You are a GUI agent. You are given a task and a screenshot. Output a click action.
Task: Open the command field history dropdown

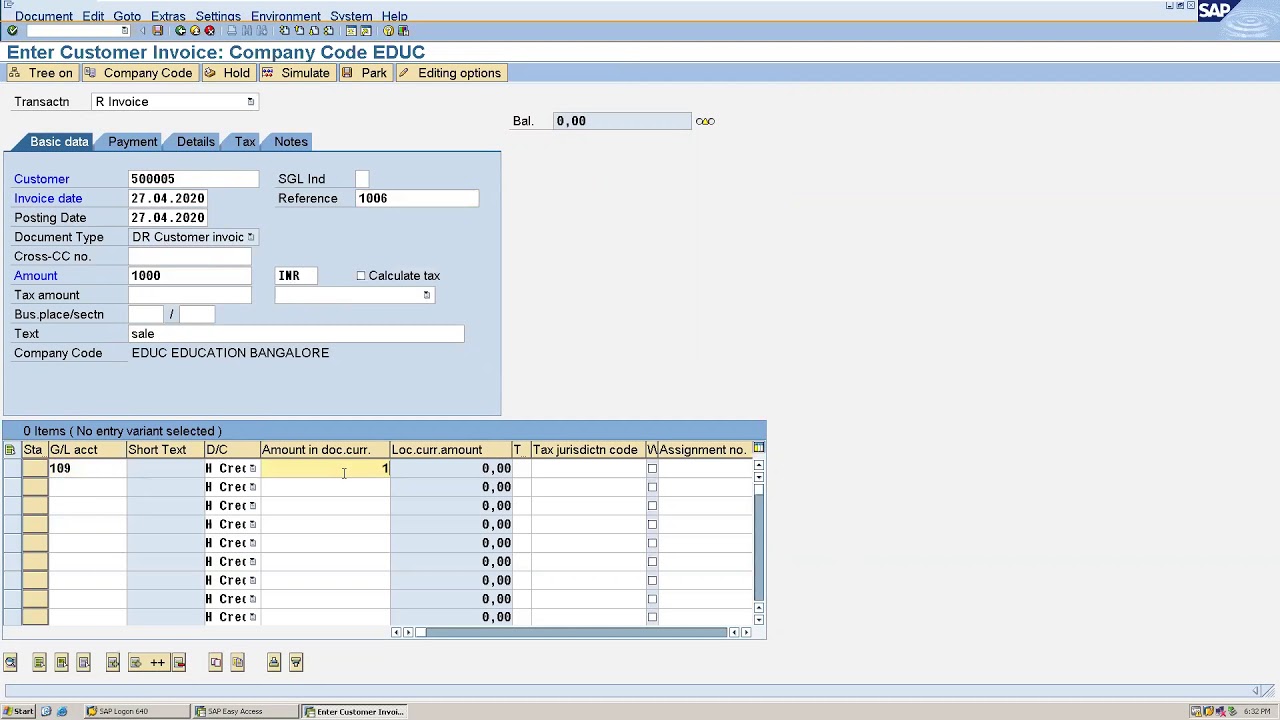tap(125, 30)
